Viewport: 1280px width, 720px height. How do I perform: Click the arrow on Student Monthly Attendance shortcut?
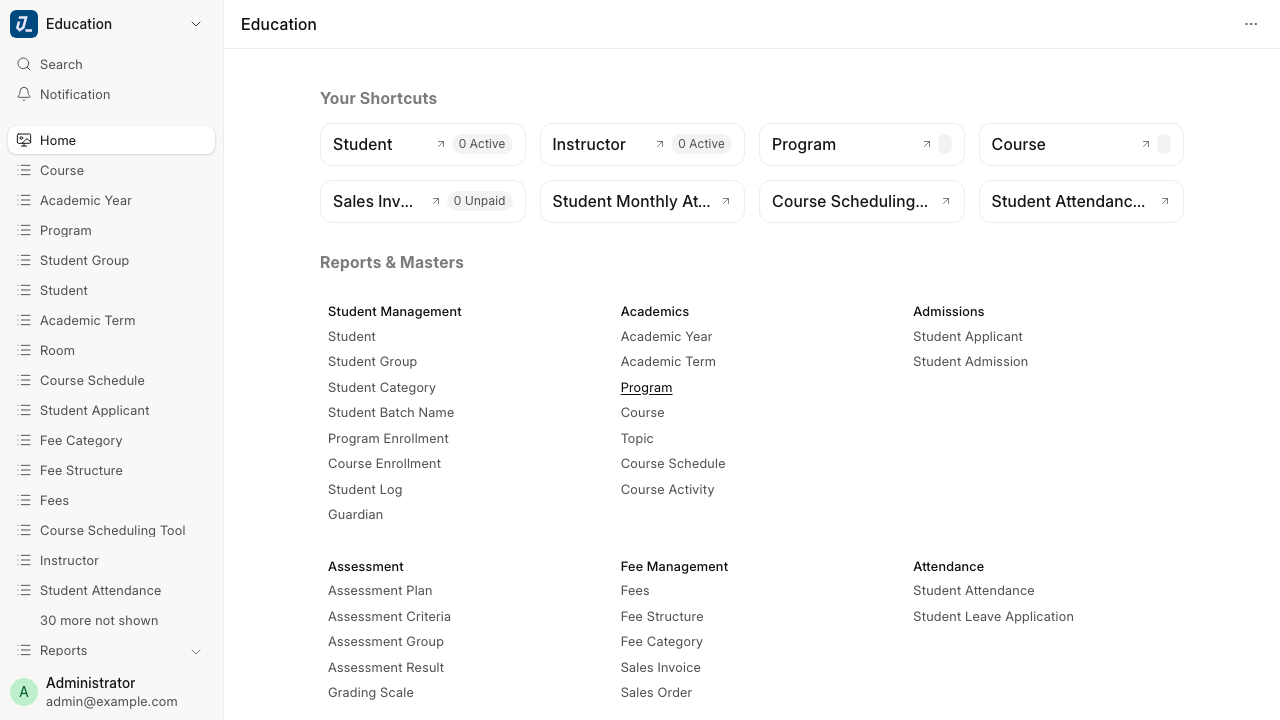[726, 201]
